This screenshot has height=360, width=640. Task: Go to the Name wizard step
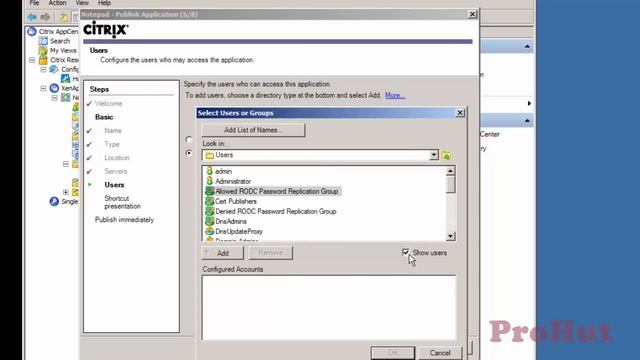point(113,131)
